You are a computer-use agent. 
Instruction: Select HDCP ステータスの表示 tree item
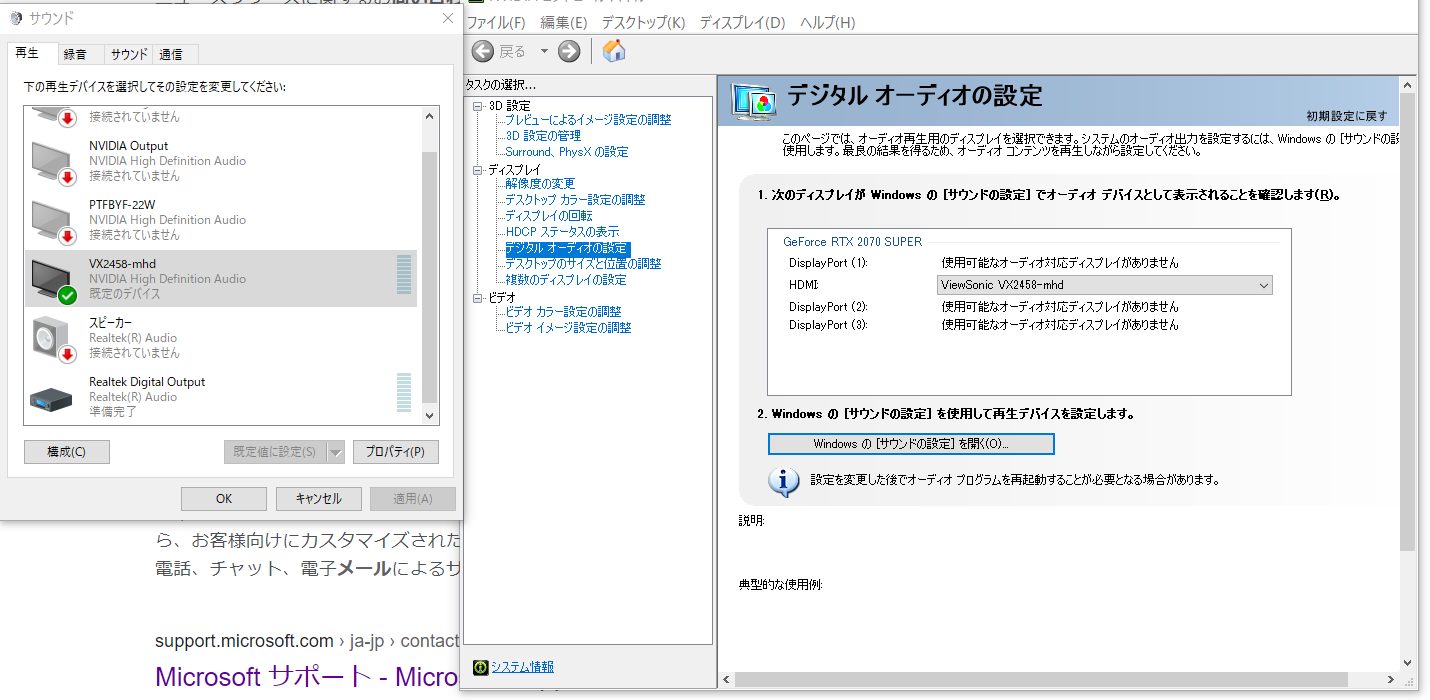coord(562,232)
